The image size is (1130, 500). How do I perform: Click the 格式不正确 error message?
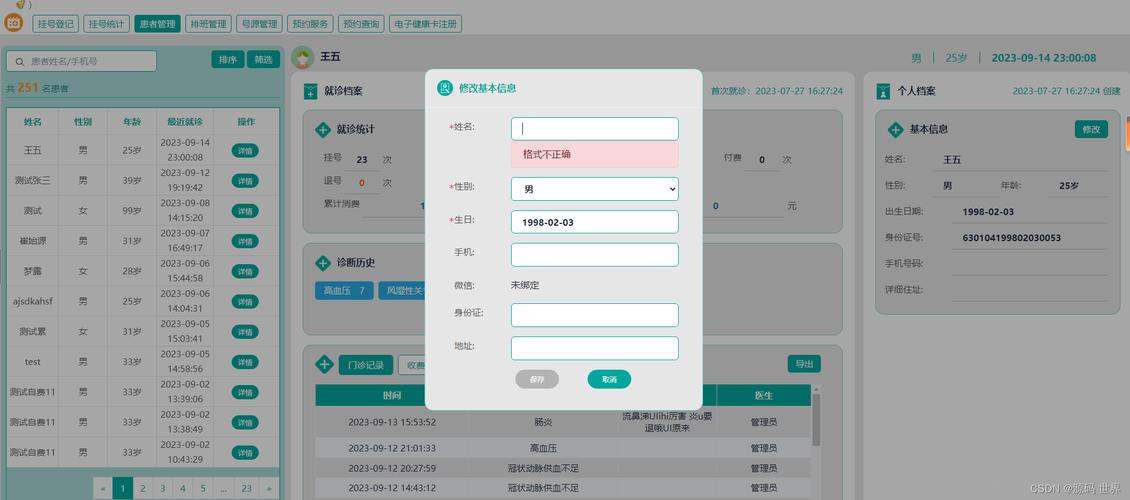coord(595,154)
